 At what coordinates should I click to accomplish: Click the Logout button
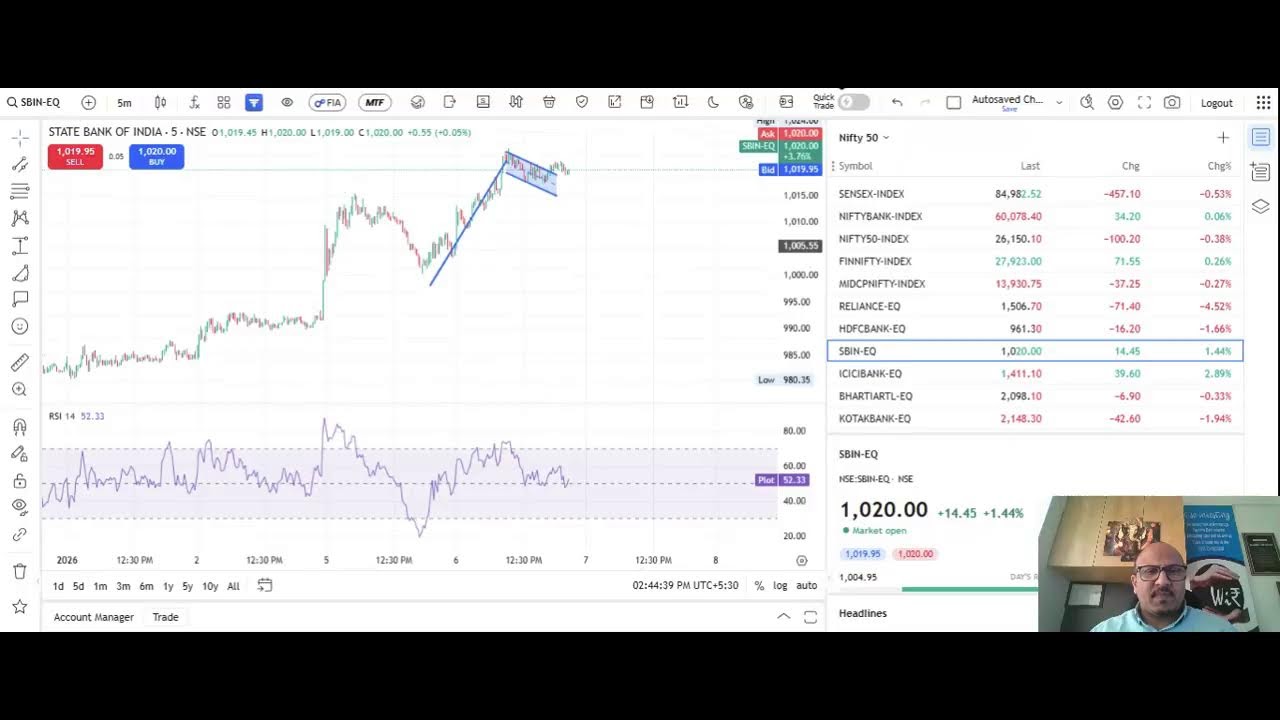1217,103
